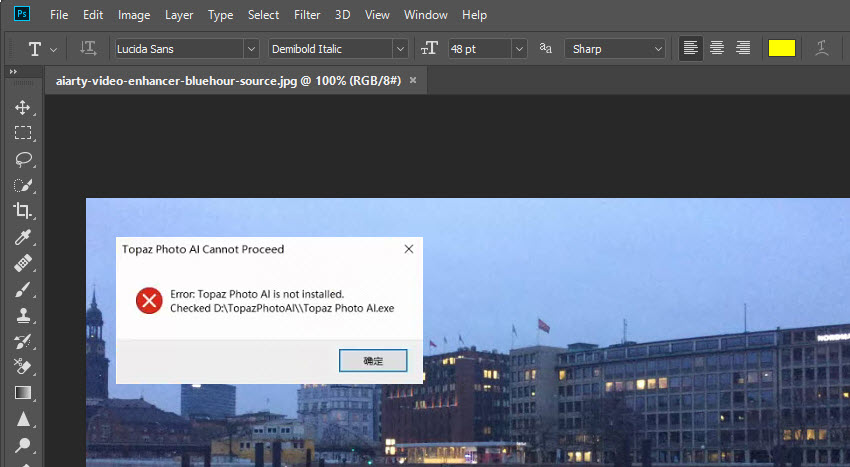The width and height of the screenshot is (850, 467).
Task: Select the Move tool
Action: [x=22, y=107]
